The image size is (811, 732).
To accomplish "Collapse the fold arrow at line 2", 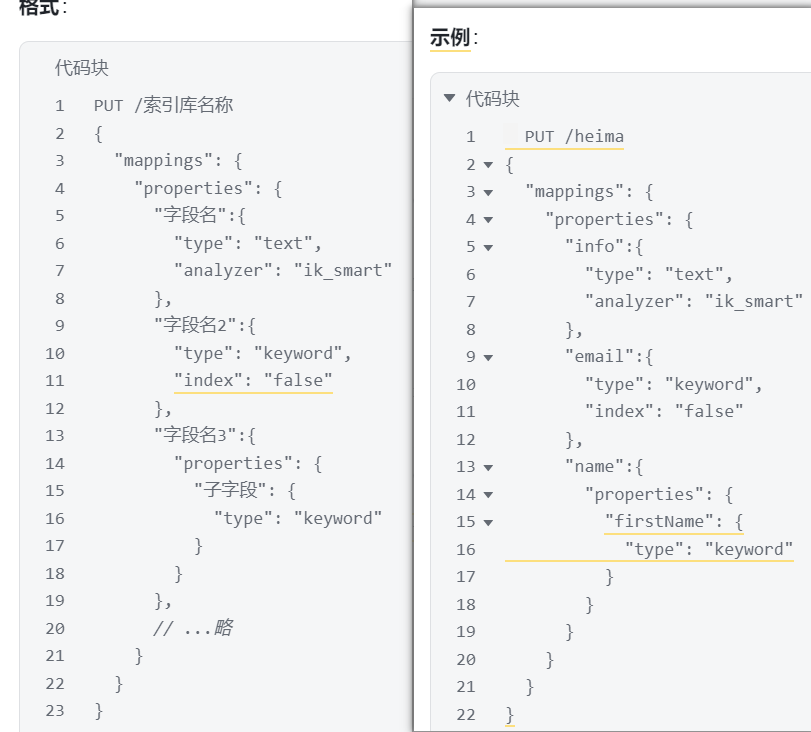I will coord(488,165).
